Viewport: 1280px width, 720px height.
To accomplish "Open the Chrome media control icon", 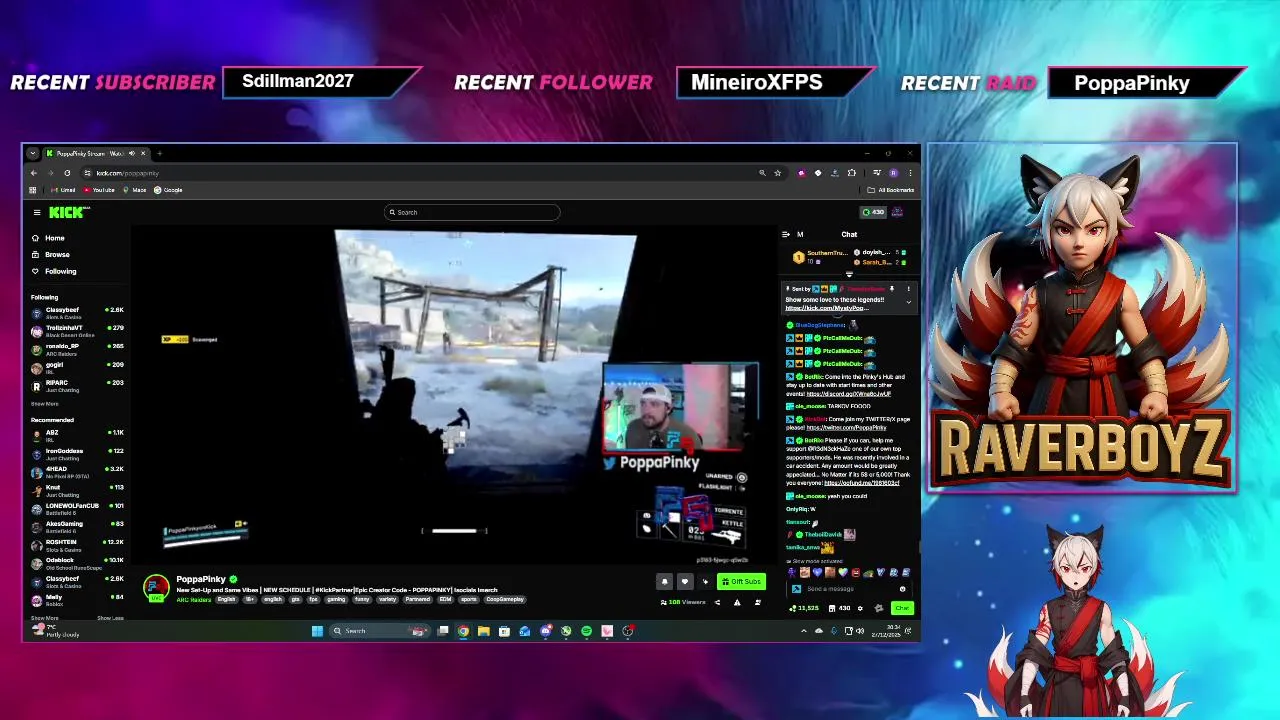I will click(877, 173).
